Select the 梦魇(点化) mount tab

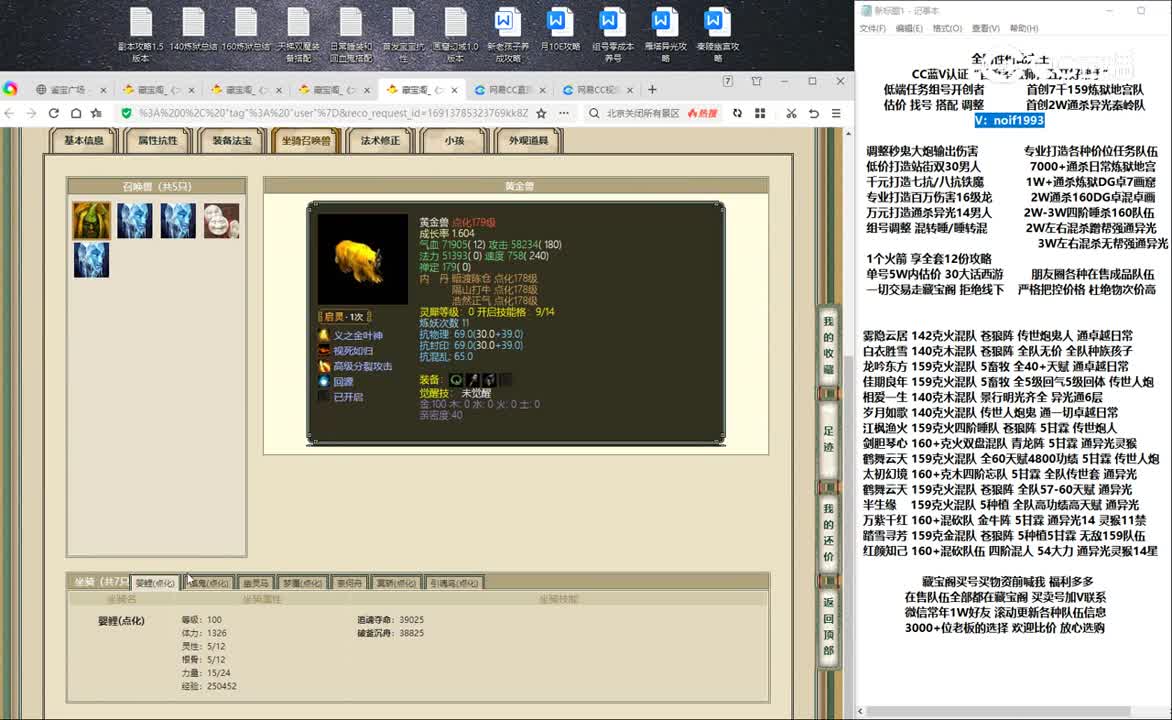tap(302, 582)
